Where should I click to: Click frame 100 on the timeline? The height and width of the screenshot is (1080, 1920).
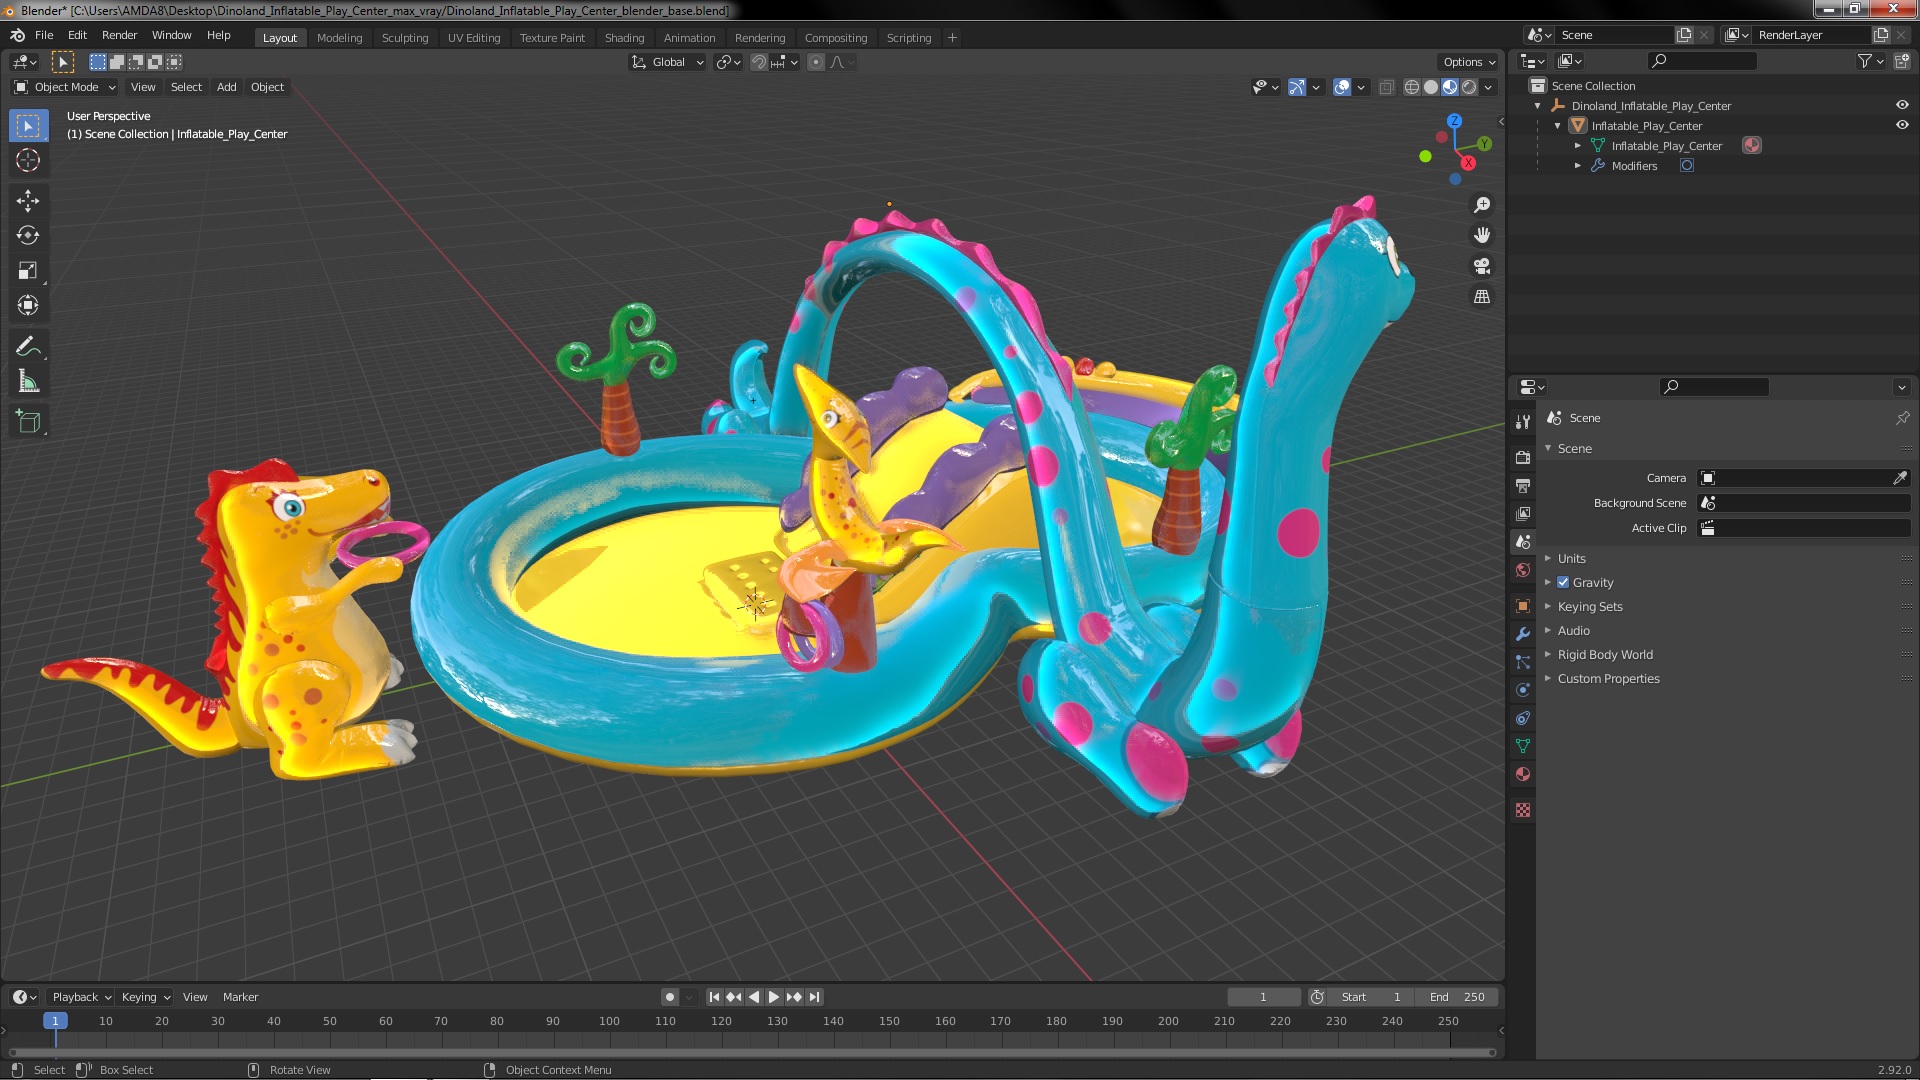(609, 1022)
